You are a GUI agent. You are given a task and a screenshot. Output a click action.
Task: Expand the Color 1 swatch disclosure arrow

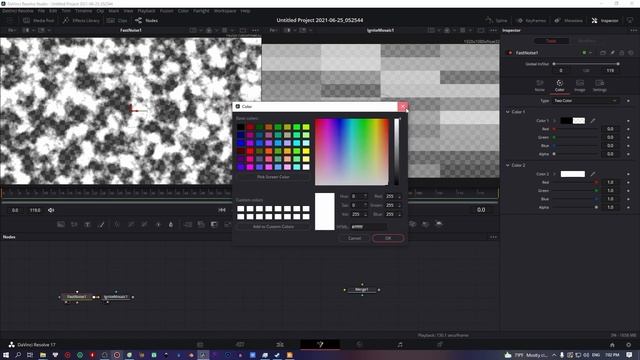555,120
